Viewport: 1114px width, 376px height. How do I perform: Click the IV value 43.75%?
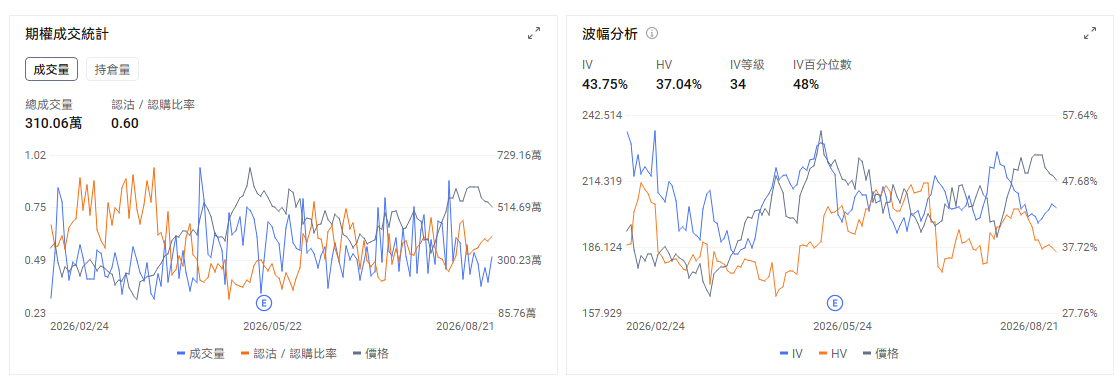pyautogui.click(x=605, y=85)
